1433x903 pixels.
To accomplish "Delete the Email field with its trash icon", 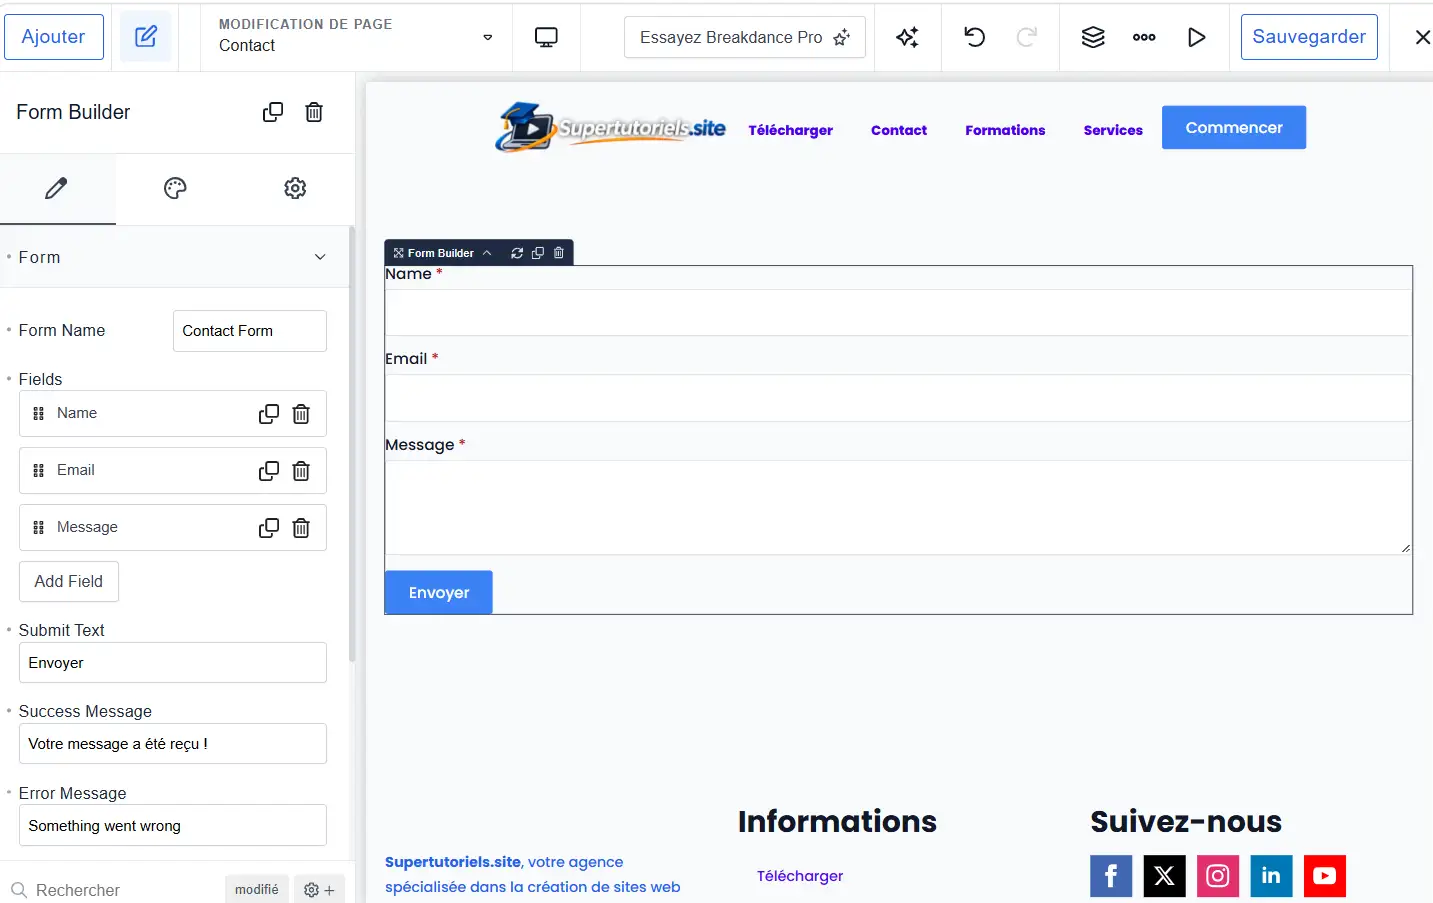I will [x=301, y=471].
